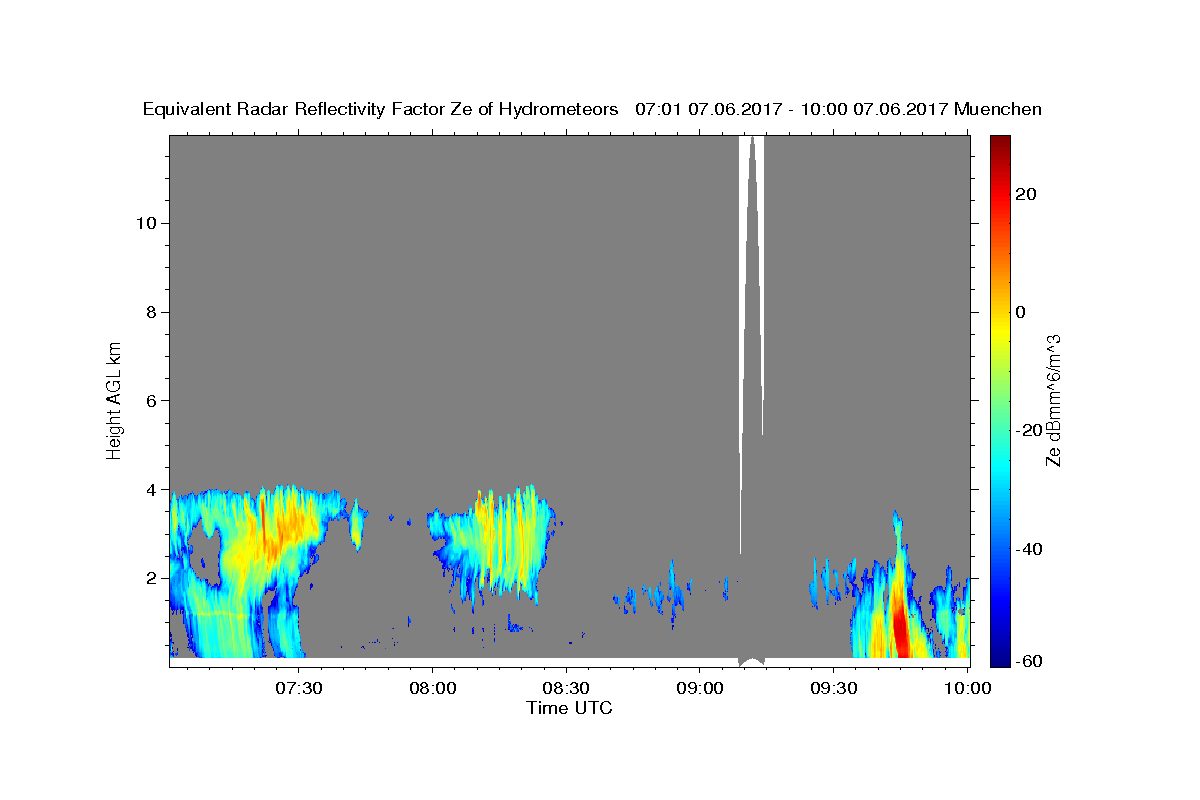
Task: Click the yellow region of the colorbar
Action: click(999, 330)
